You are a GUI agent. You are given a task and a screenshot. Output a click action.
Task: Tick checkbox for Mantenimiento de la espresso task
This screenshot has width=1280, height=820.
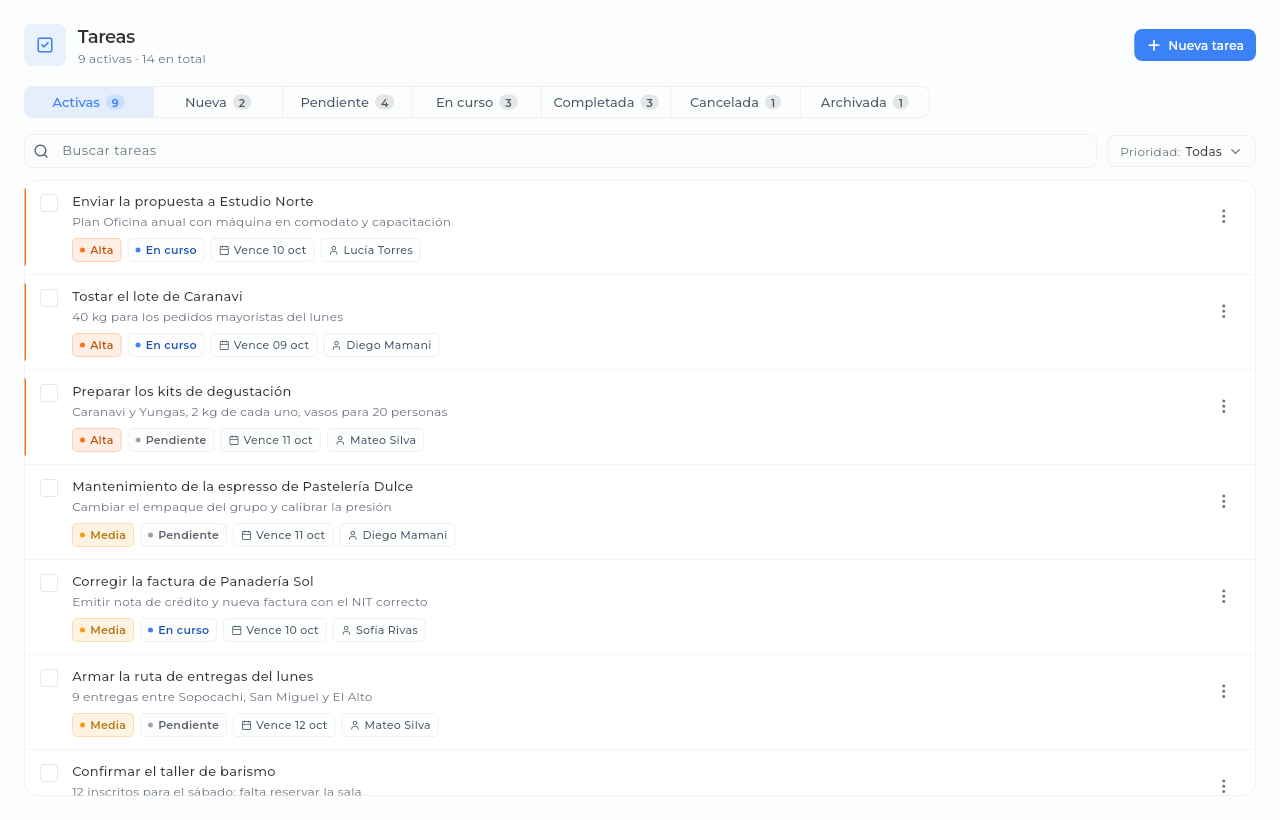tap(49, 488)
